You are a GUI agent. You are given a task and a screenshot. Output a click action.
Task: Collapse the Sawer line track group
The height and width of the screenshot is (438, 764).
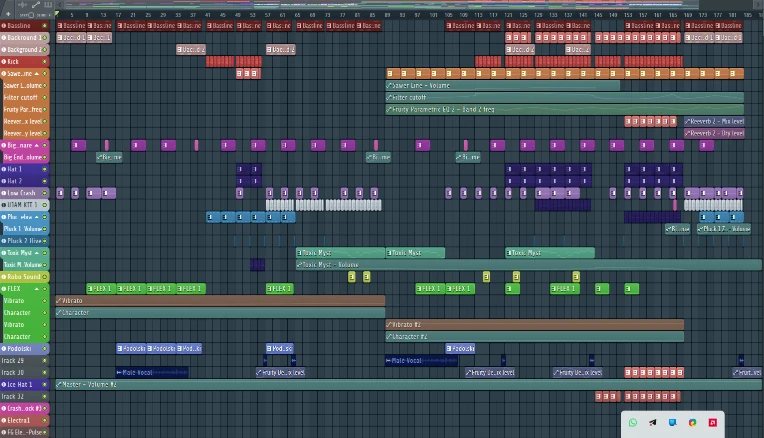point(37,74)
